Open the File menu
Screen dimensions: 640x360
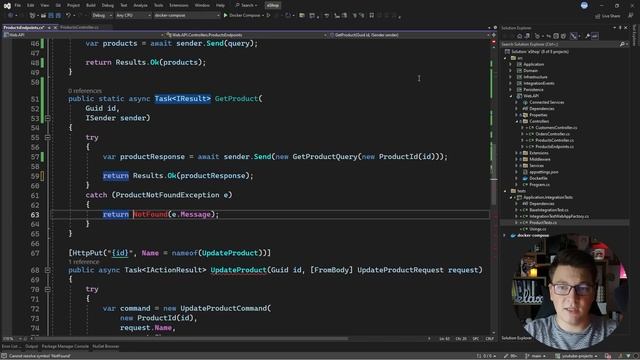18,5
